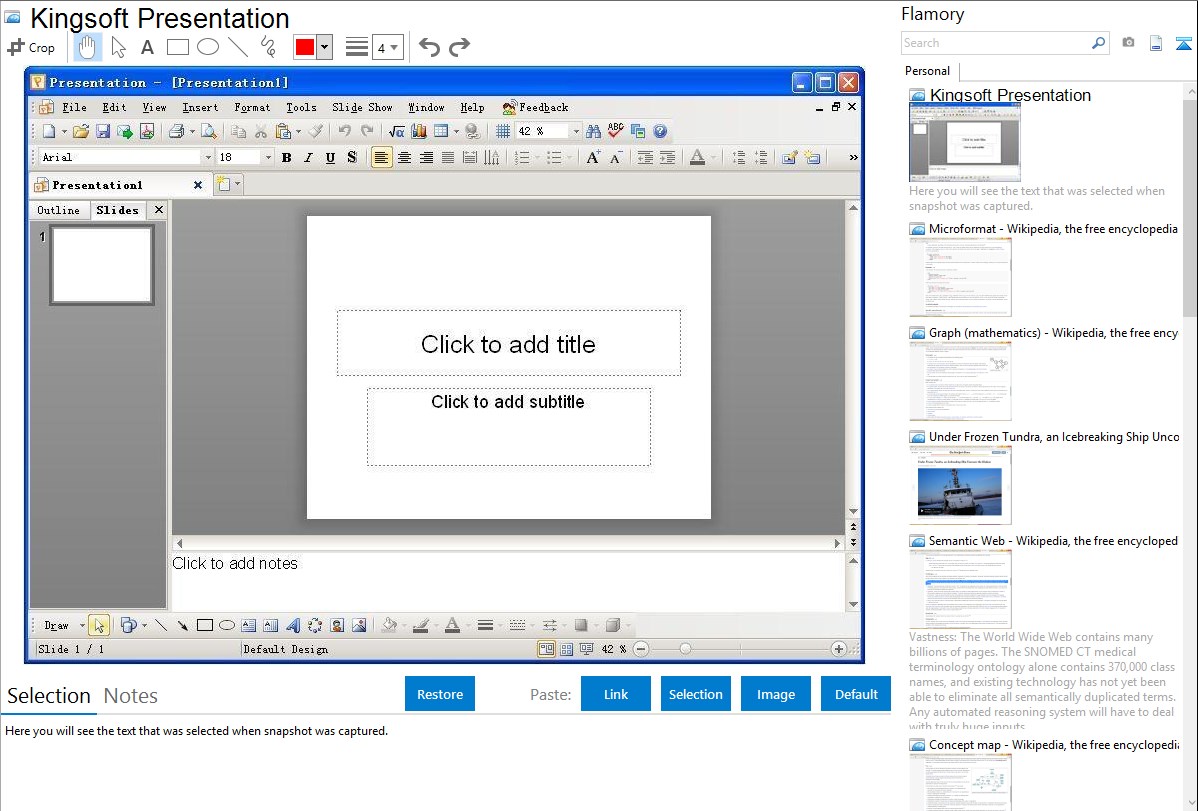
Task: Toggle Bold formatting
Action: [x=287, y=157]
